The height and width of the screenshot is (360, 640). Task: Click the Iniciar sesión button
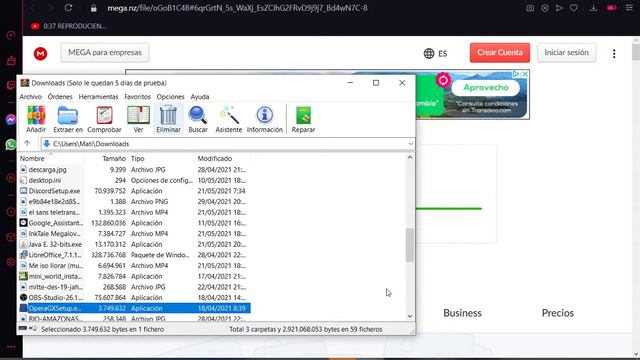(x=567, y=53)
